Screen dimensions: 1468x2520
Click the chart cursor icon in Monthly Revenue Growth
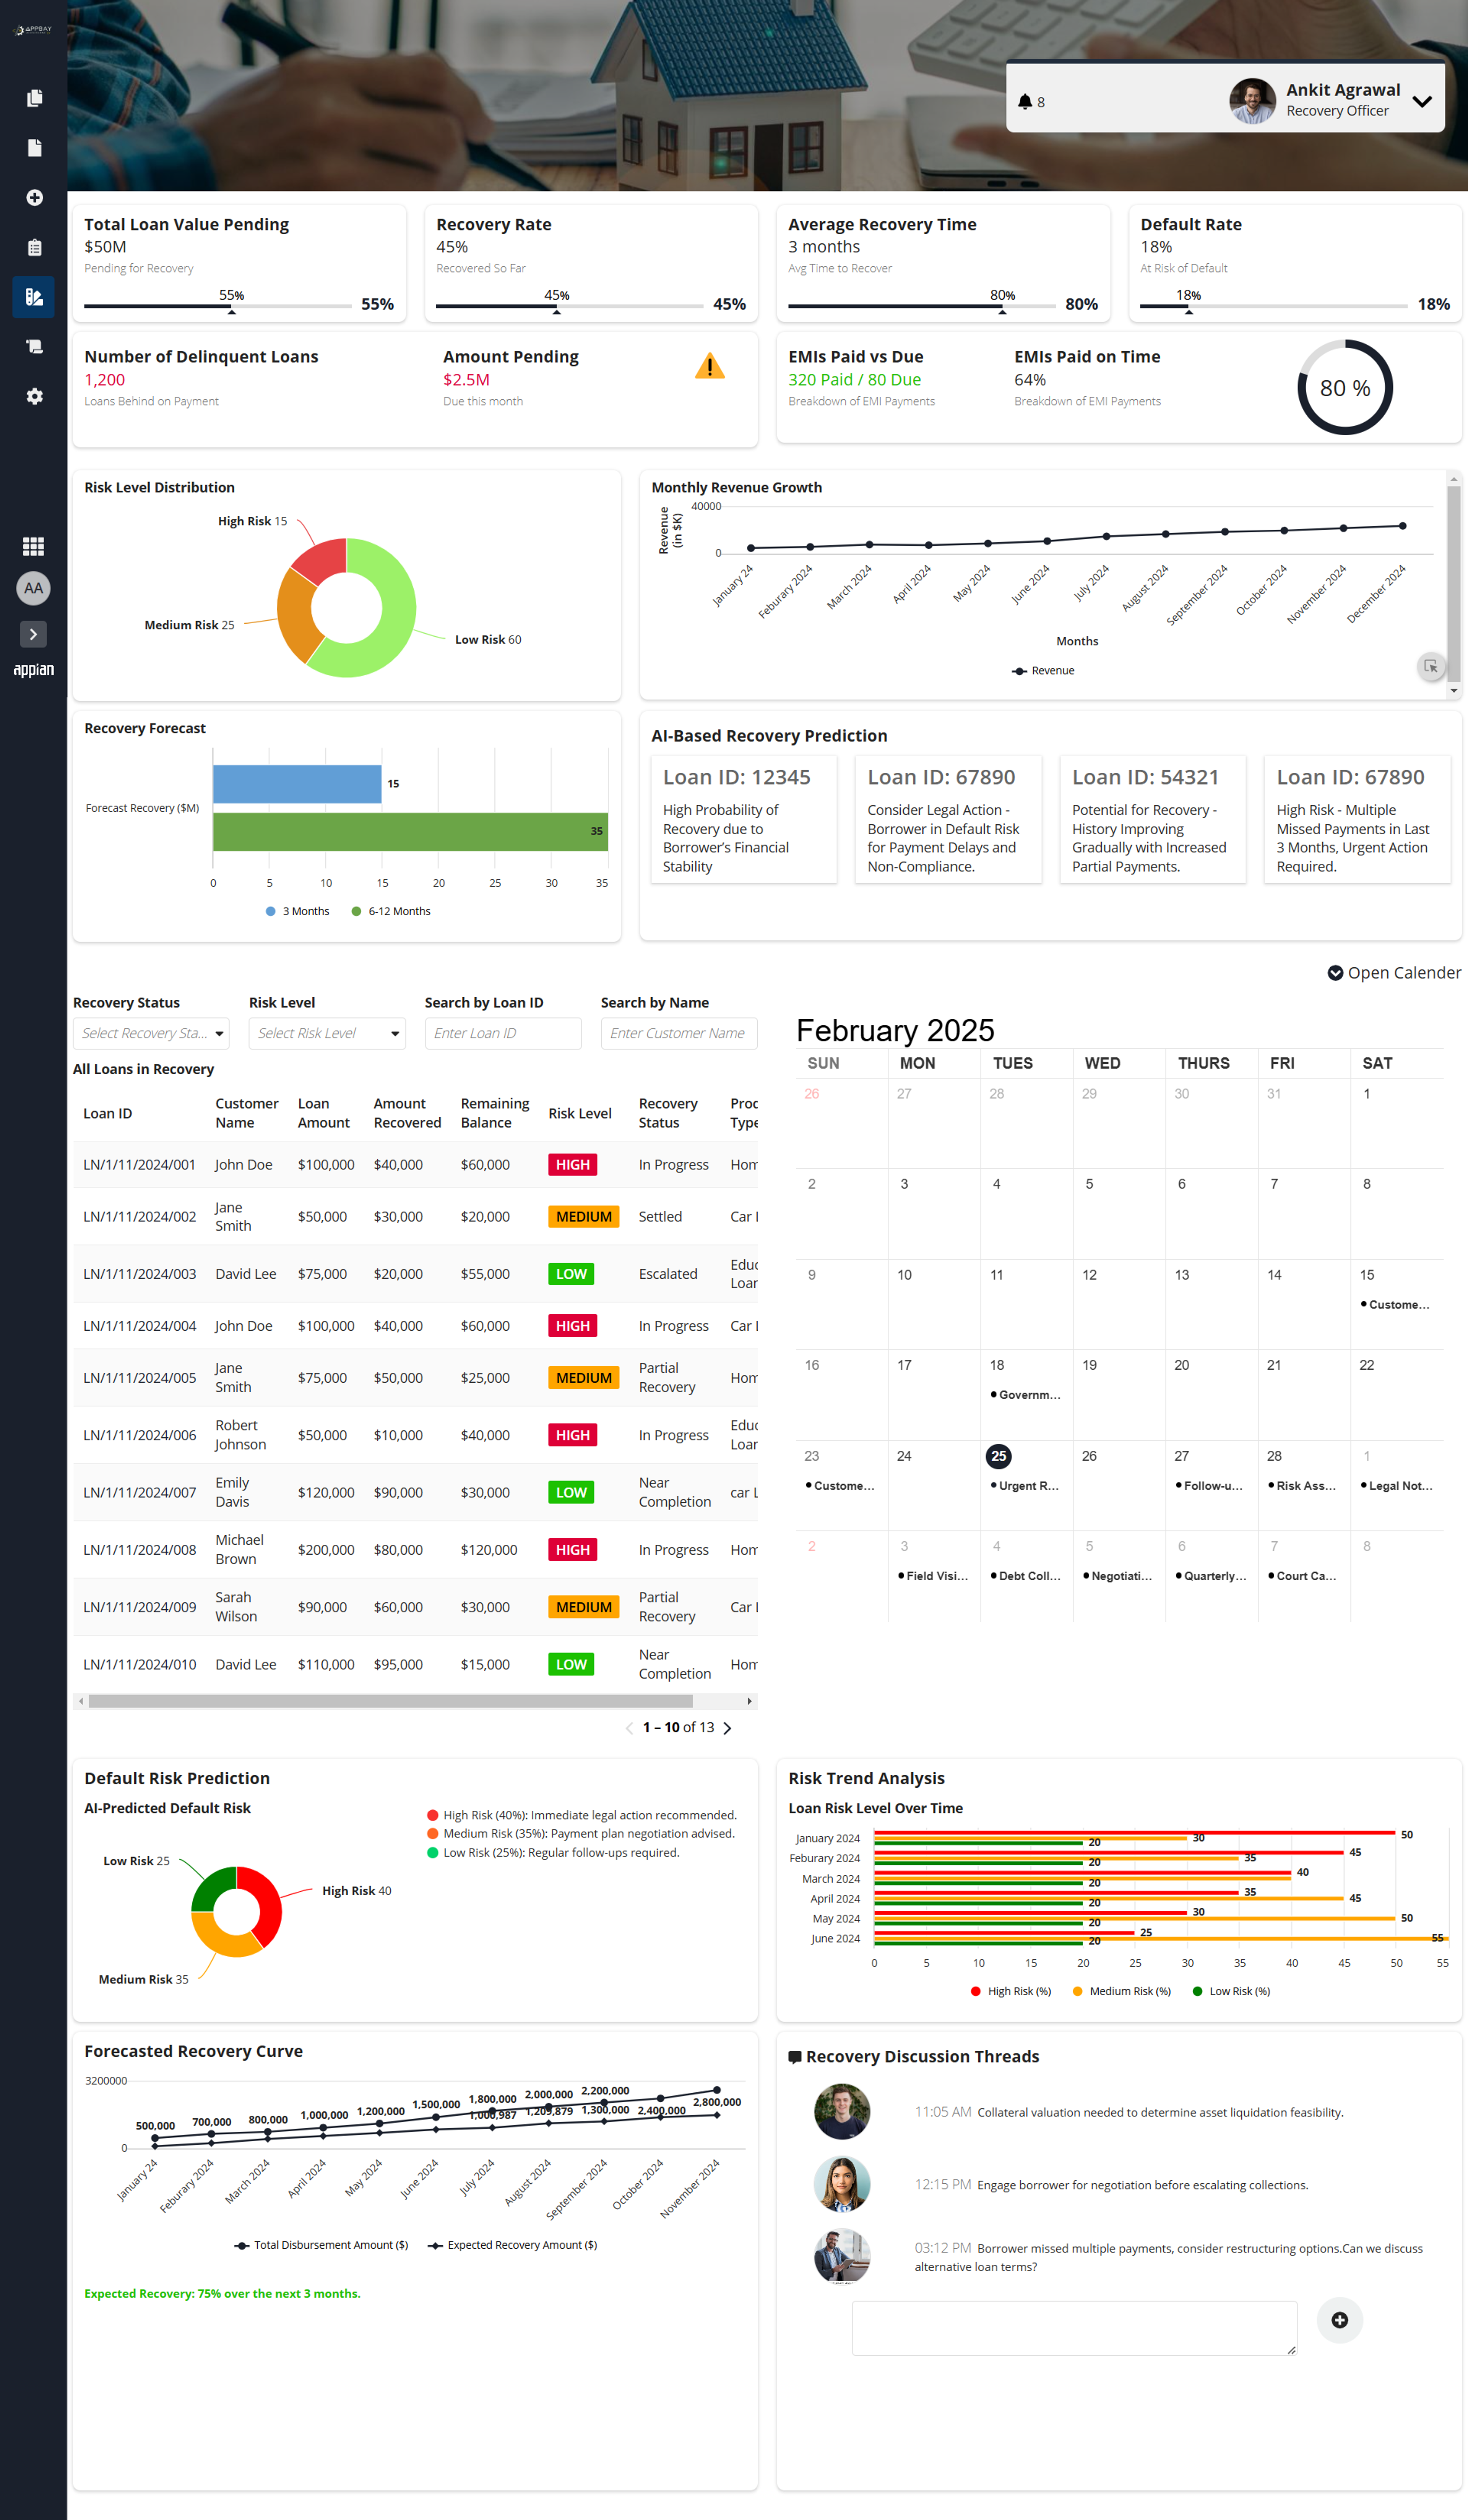[x=1431, y=666]
